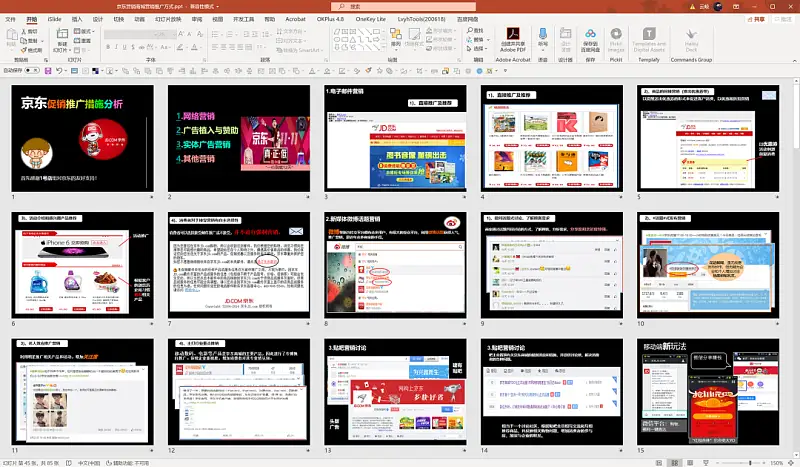
Task: Toggle the AutoSave (自动保存) switch
Action: click(32, 70)
